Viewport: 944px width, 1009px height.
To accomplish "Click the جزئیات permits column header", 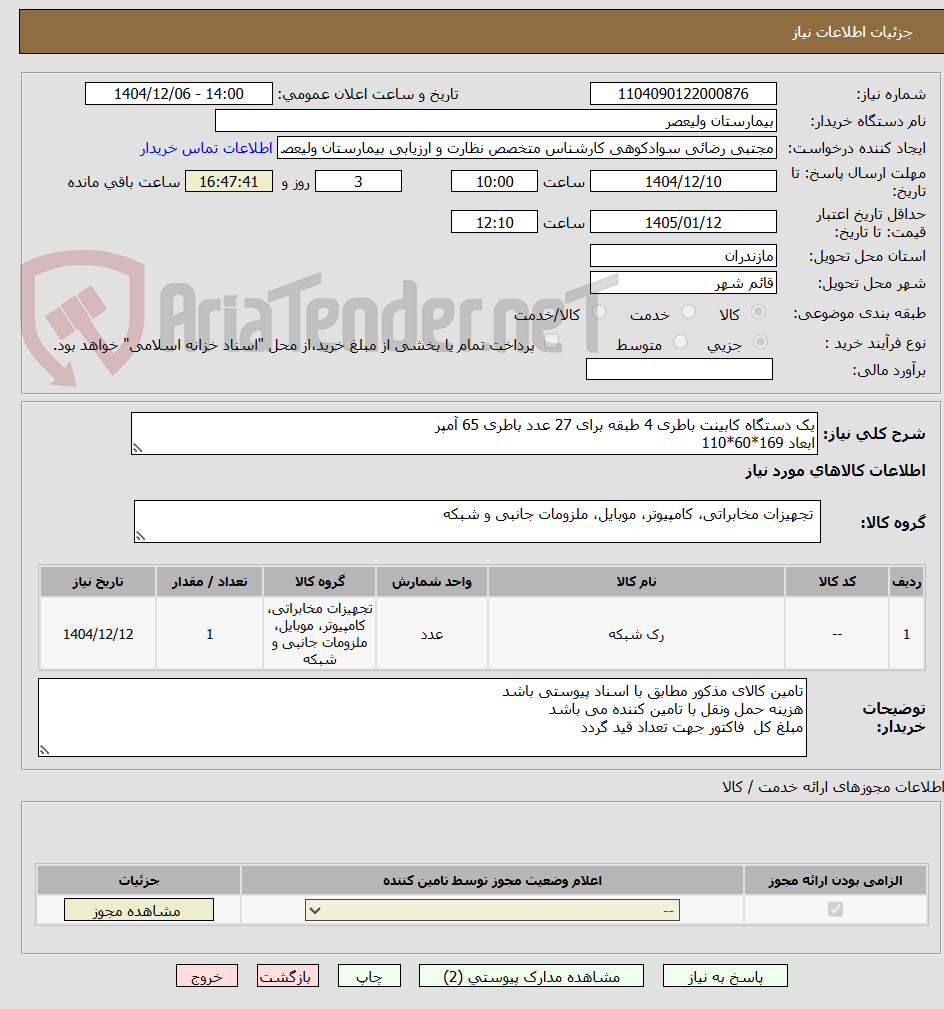I will click(138, 880).
